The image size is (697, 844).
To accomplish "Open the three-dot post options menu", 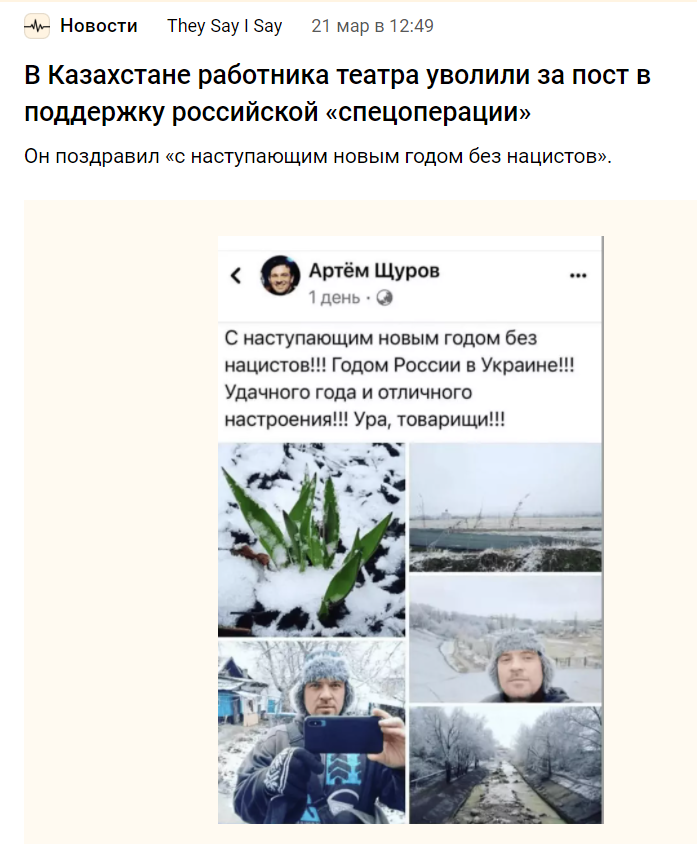I will click(x=578, y=275).
